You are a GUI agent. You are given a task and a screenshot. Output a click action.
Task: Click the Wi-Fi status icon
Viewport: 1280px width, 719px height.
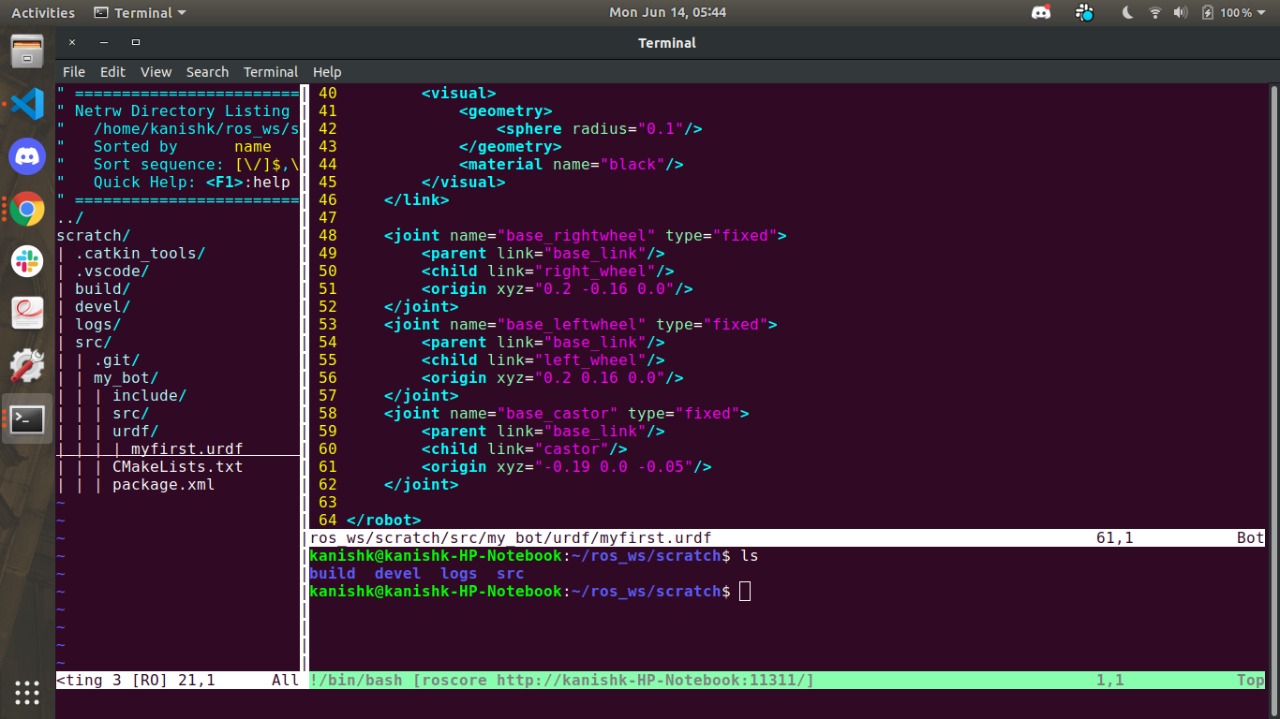[1153, 12]
